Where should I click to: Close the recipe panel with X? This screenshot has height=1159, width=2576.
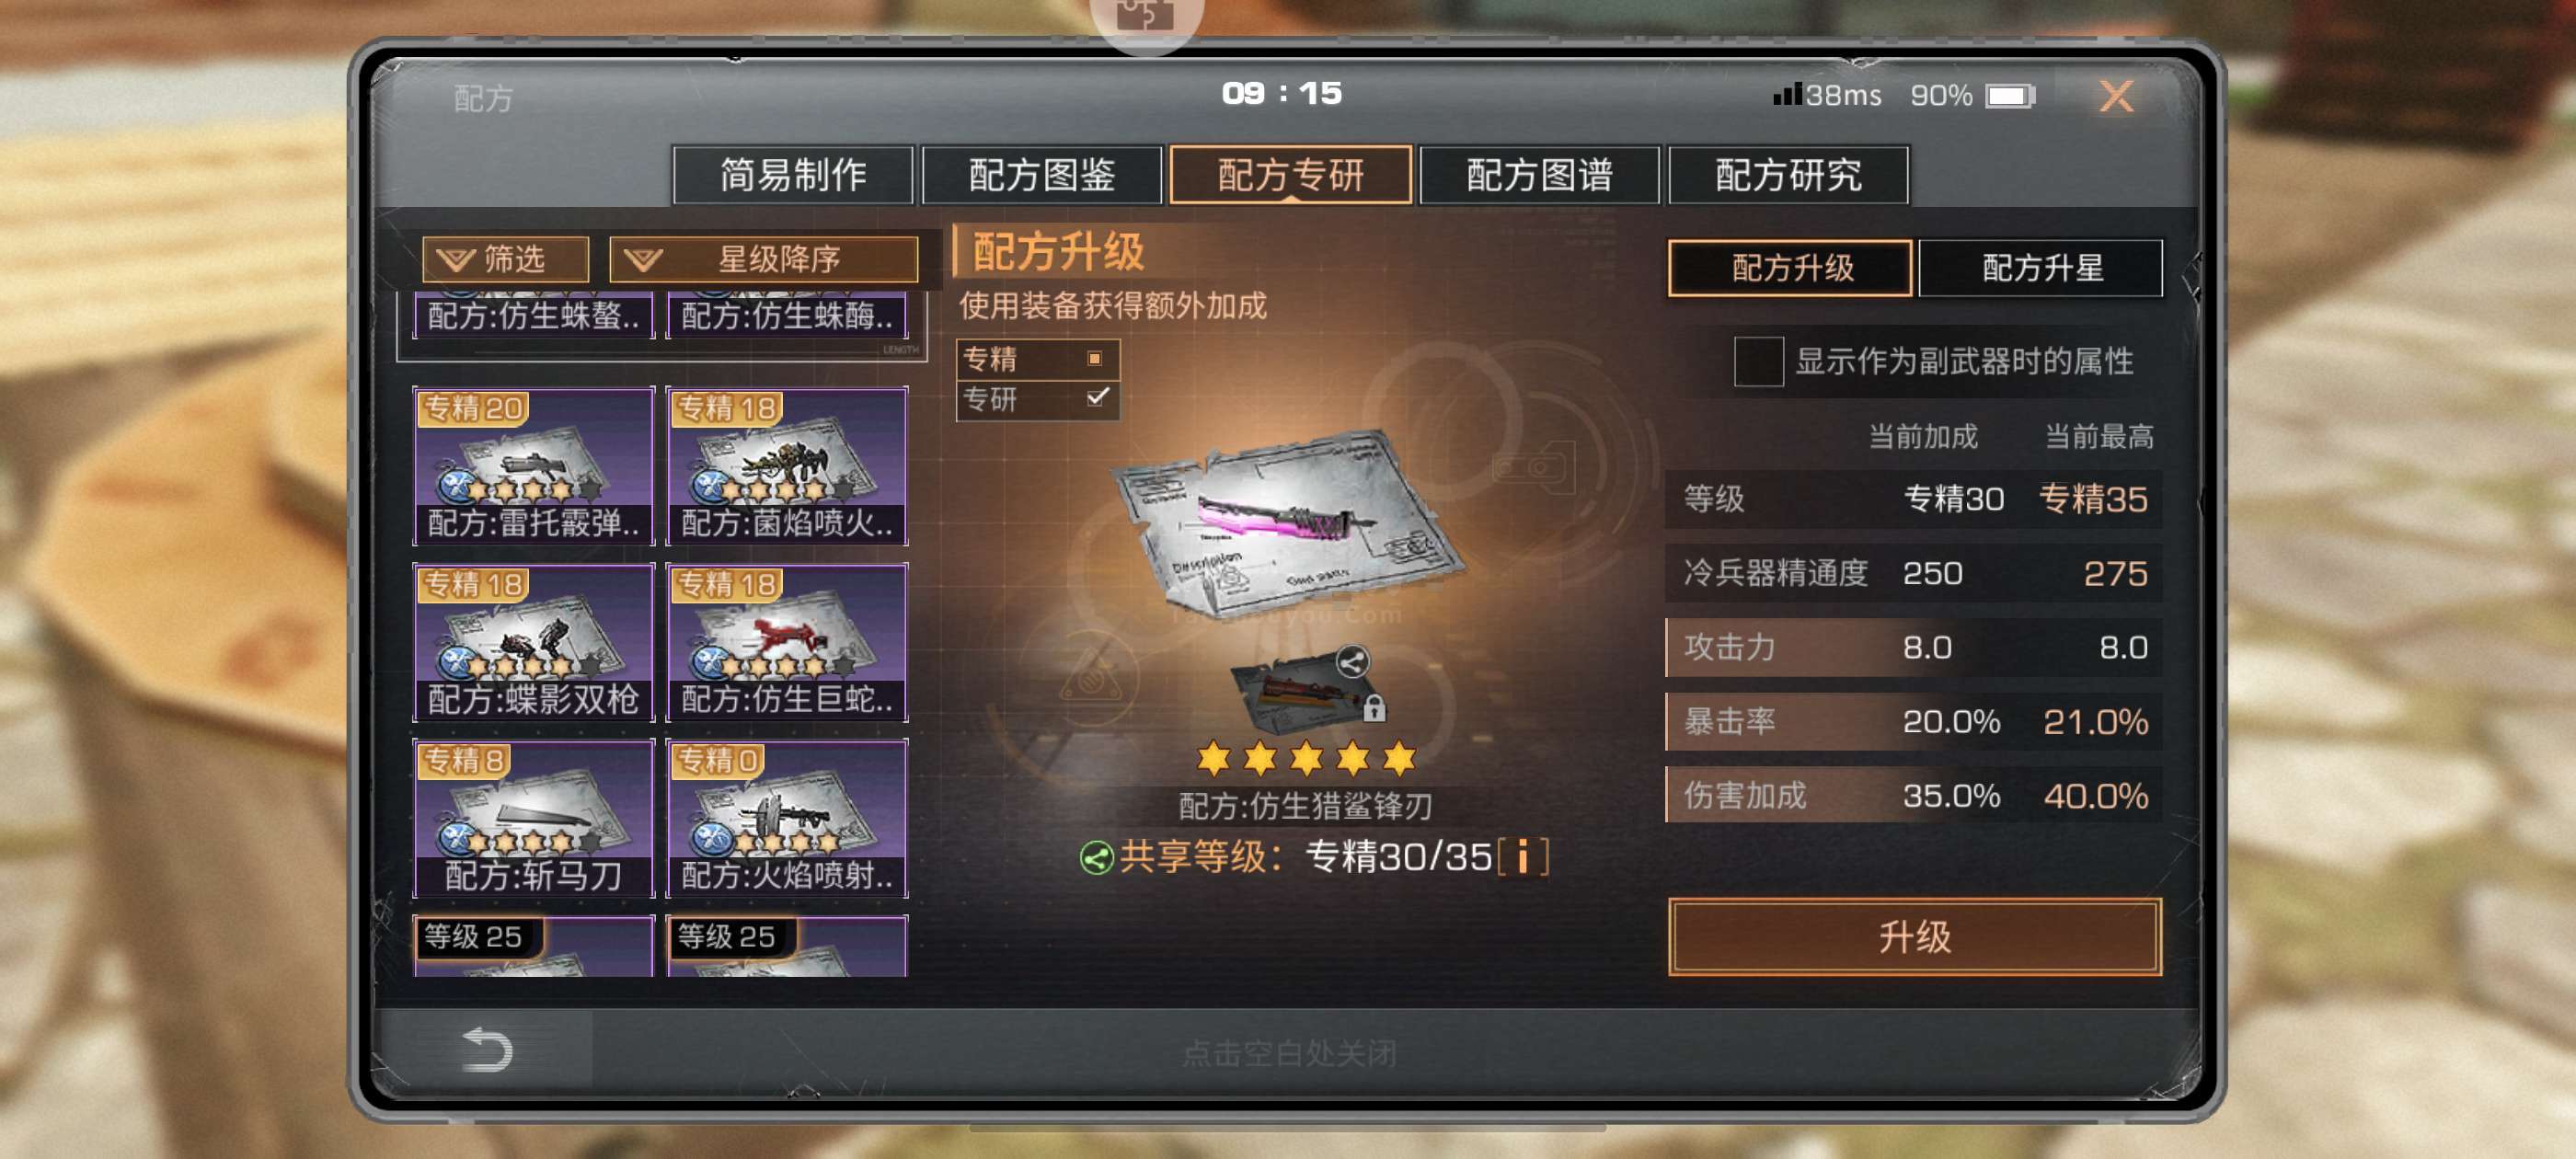(x=2115, y=96)
